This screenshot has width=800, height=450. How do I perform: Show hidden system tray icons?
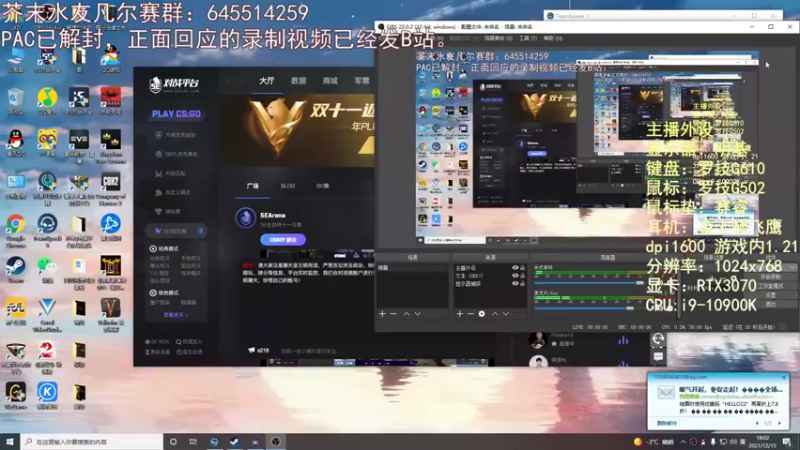[x=683, y=442]
